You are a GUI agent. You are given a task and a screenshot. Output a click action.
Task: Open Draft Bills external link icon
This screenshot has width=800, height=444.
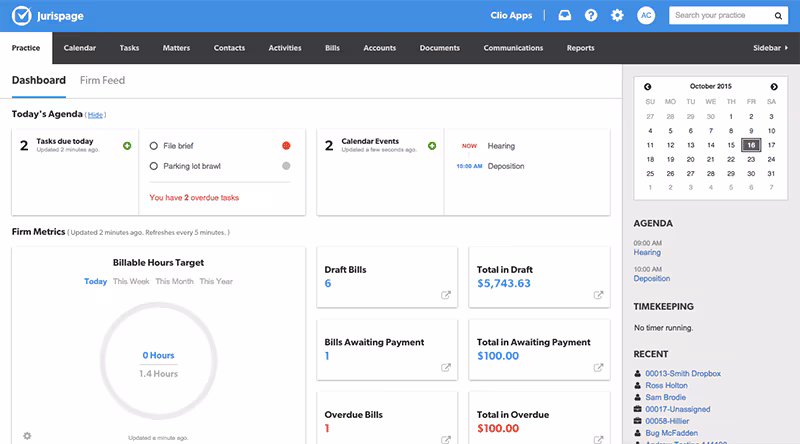click(x=446, y=295)
